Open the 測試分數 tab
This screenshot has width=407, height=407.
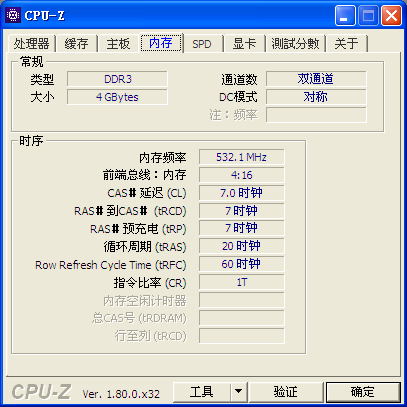(x=295, y=43)
